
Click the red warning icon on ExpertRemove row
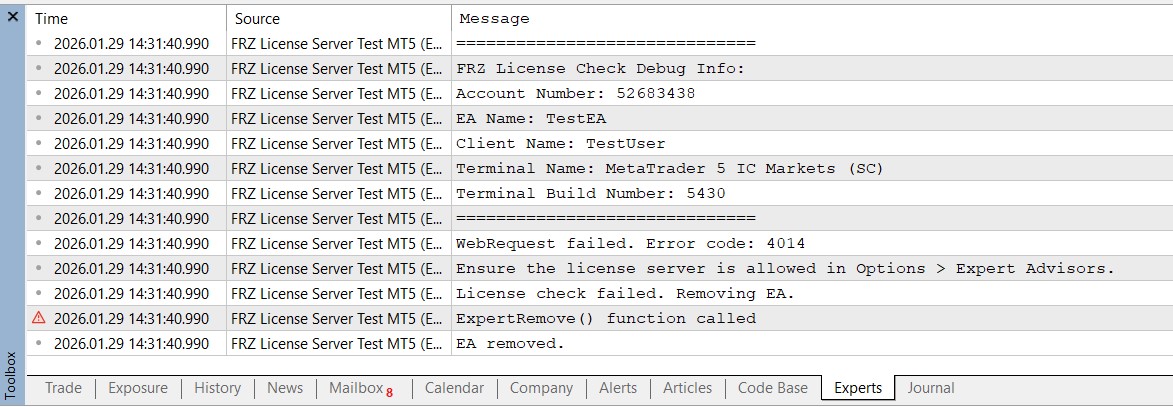[x=39, y=318]
